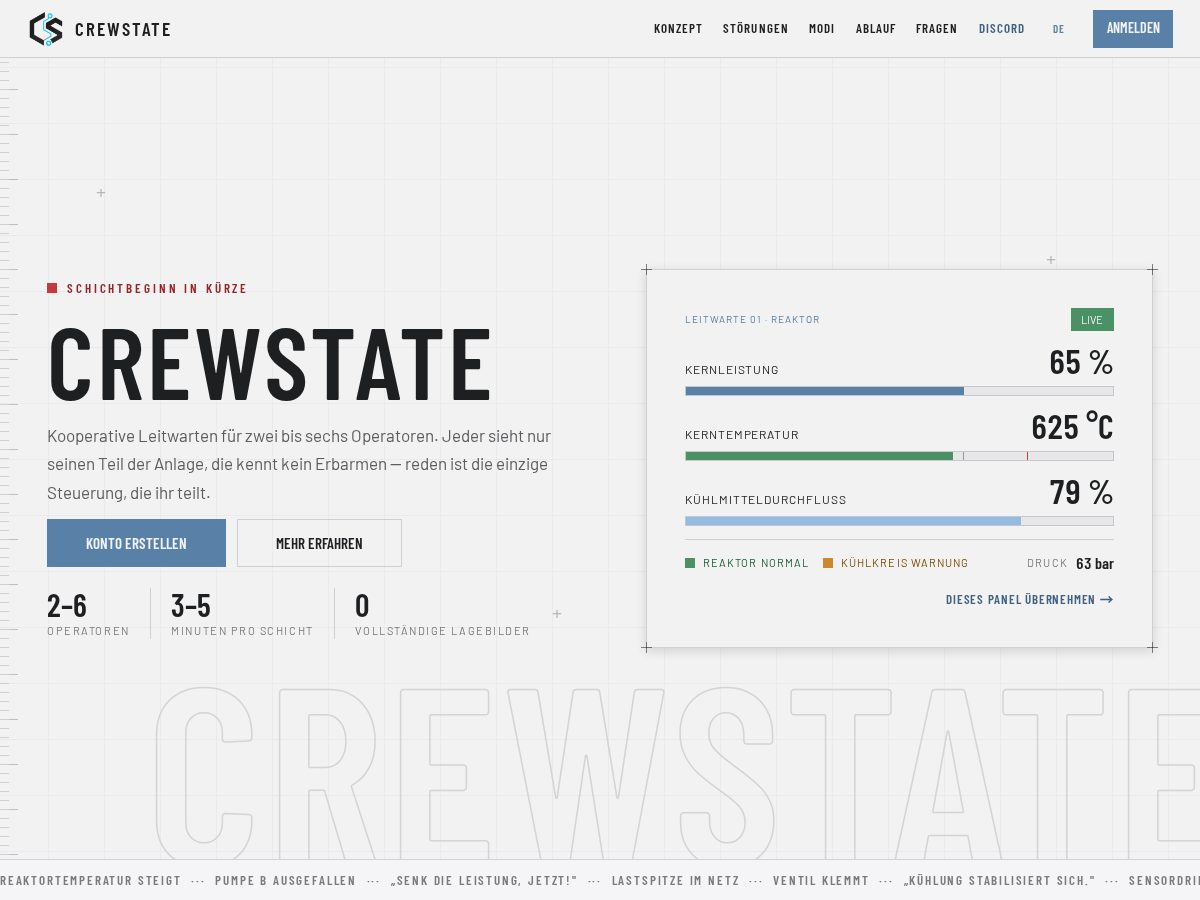Click the Leitwarte 01 · Reaktor label
Screen dimensions: 1200x900
752,320
